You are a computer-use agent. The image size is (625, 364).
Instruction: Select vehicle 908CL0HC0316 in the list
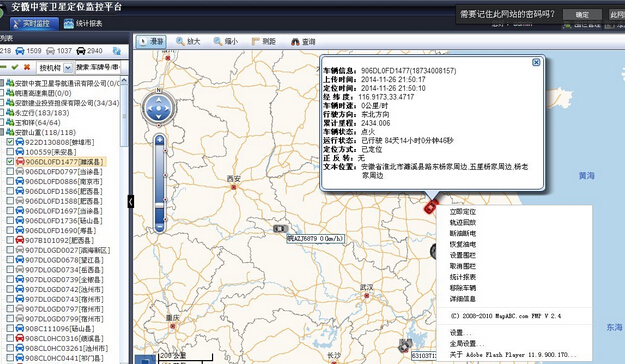(x=64, y=338)
